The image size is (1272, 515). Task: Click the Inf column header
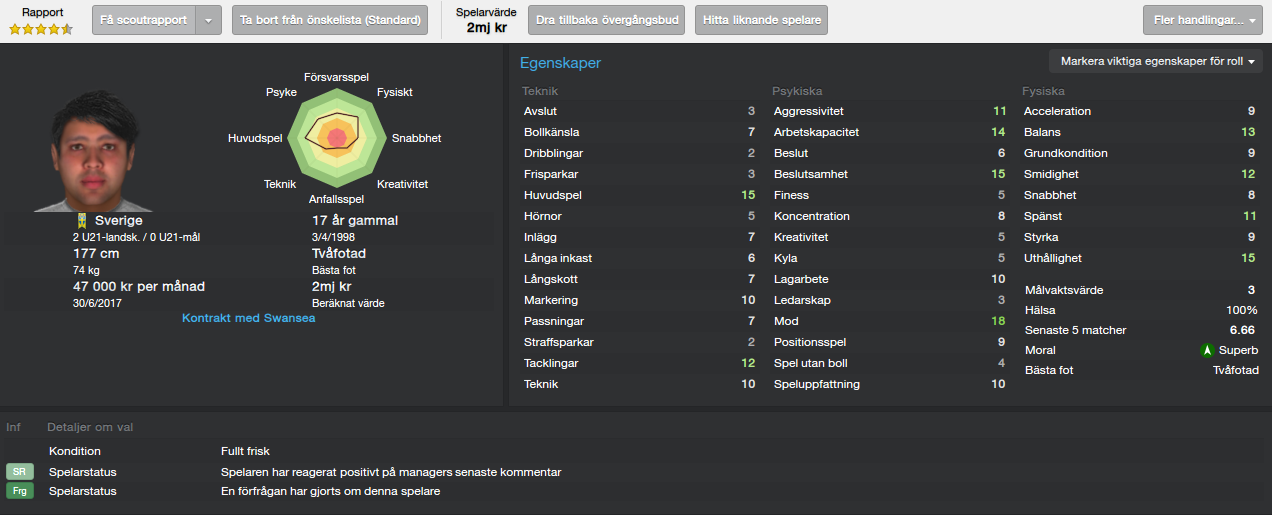13,427
